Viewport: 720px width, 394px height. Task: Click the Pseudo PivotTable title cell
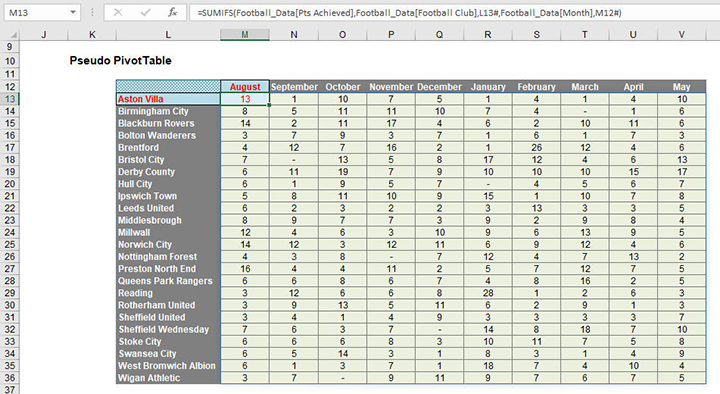120,61
